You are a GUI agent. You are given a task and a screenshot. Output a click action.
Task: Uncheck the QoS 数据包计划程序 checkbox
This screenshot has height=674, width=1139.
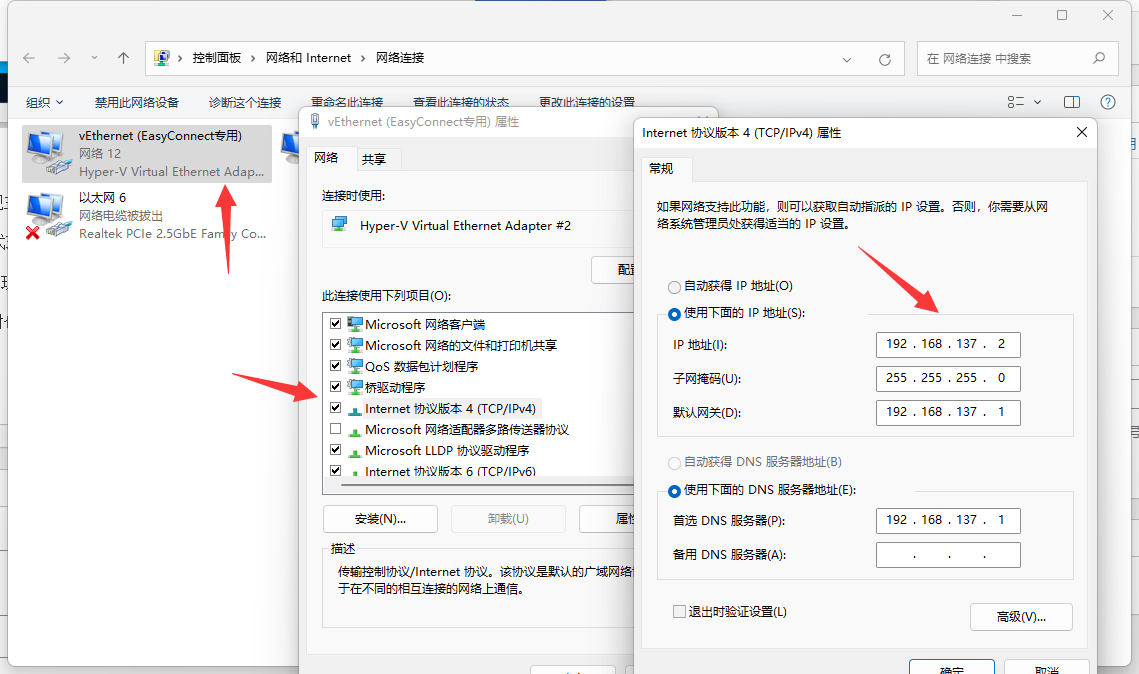[336, 366]
